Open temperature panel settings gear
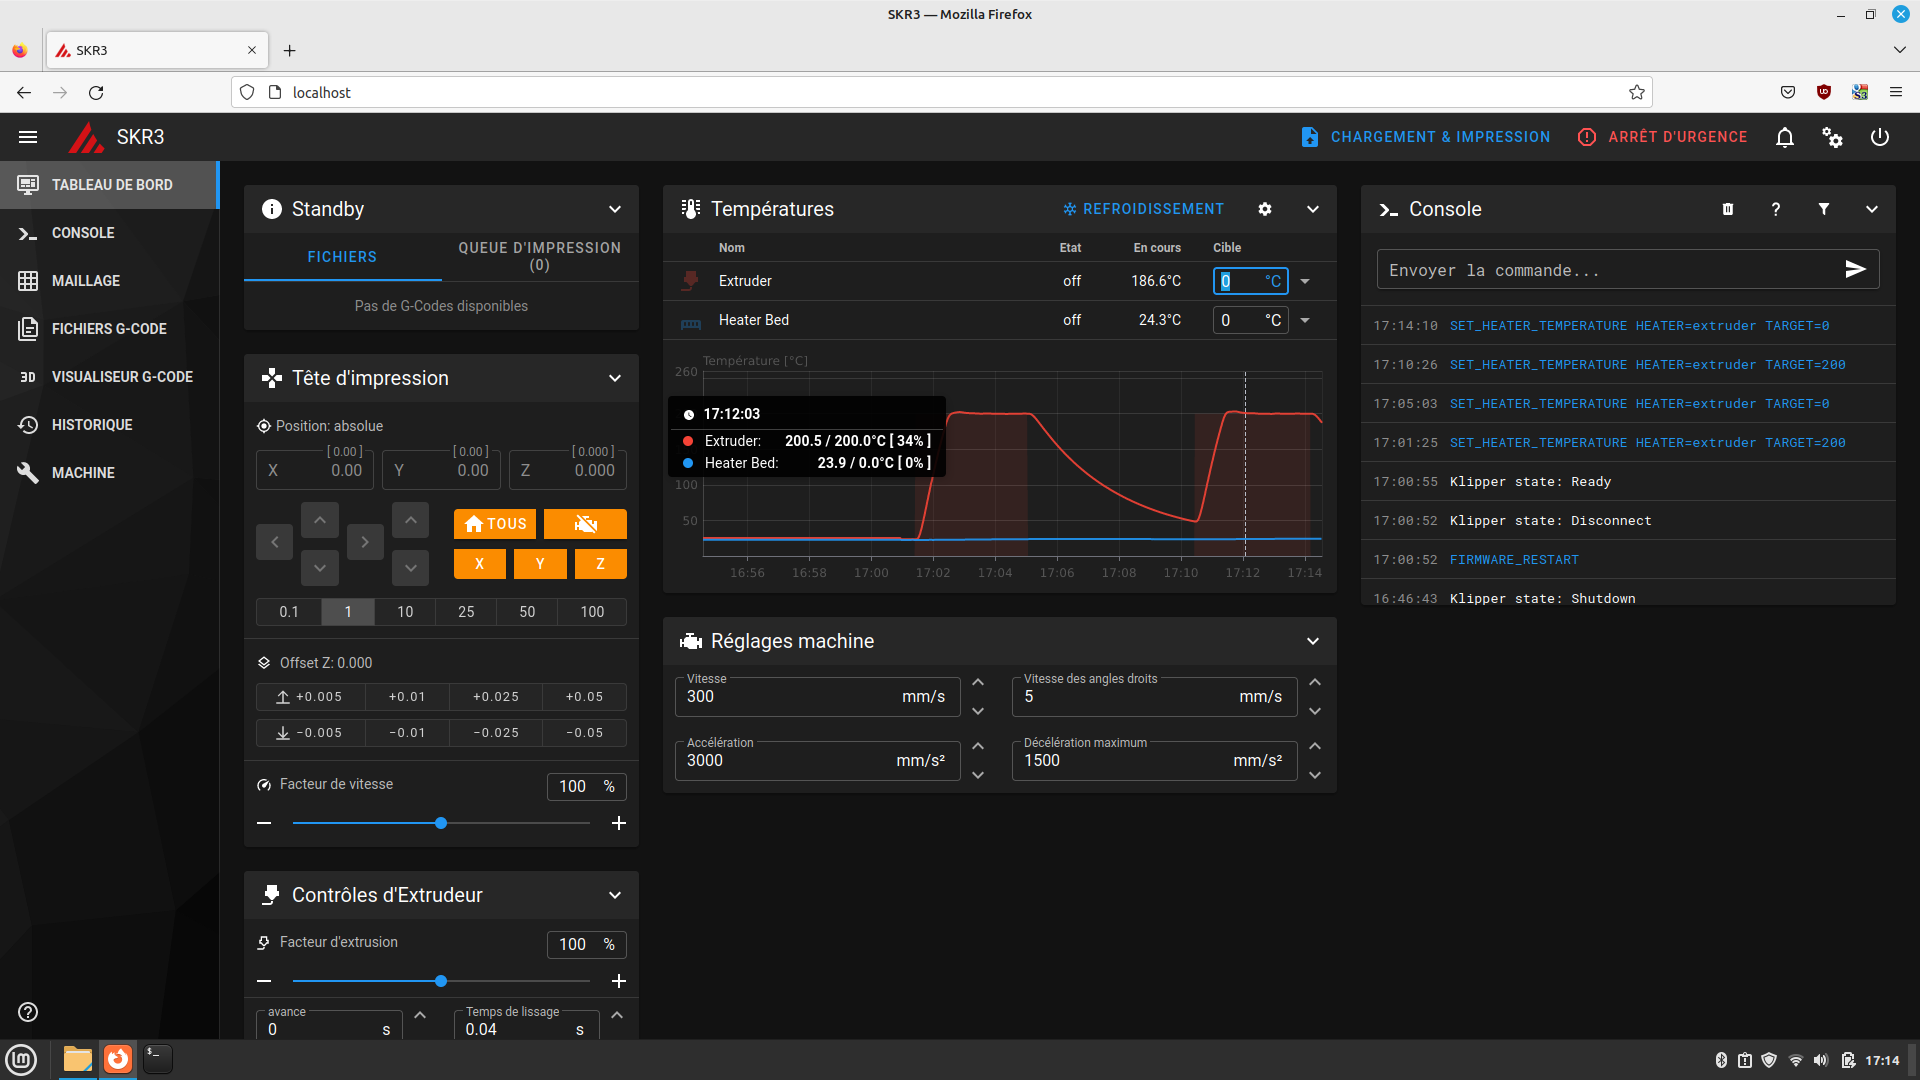The image size is (1920, 1080). click(1264, 209)
